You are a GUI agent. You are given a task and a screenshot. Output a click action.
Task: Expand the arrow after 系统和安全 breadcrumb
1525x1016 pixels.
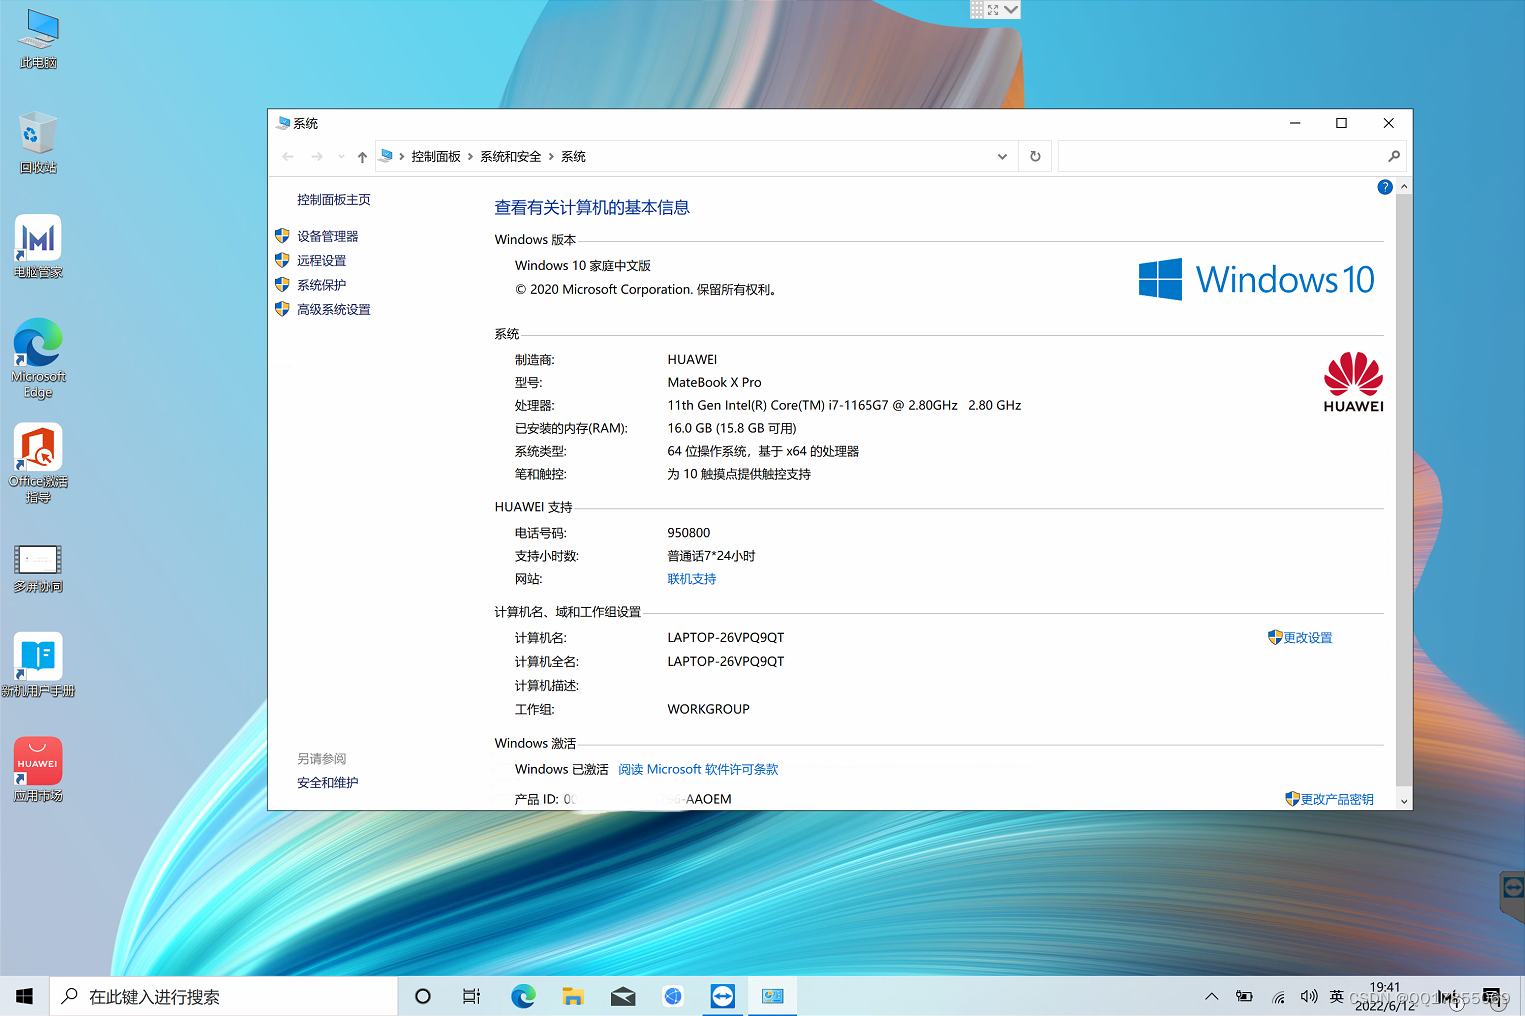551,156
